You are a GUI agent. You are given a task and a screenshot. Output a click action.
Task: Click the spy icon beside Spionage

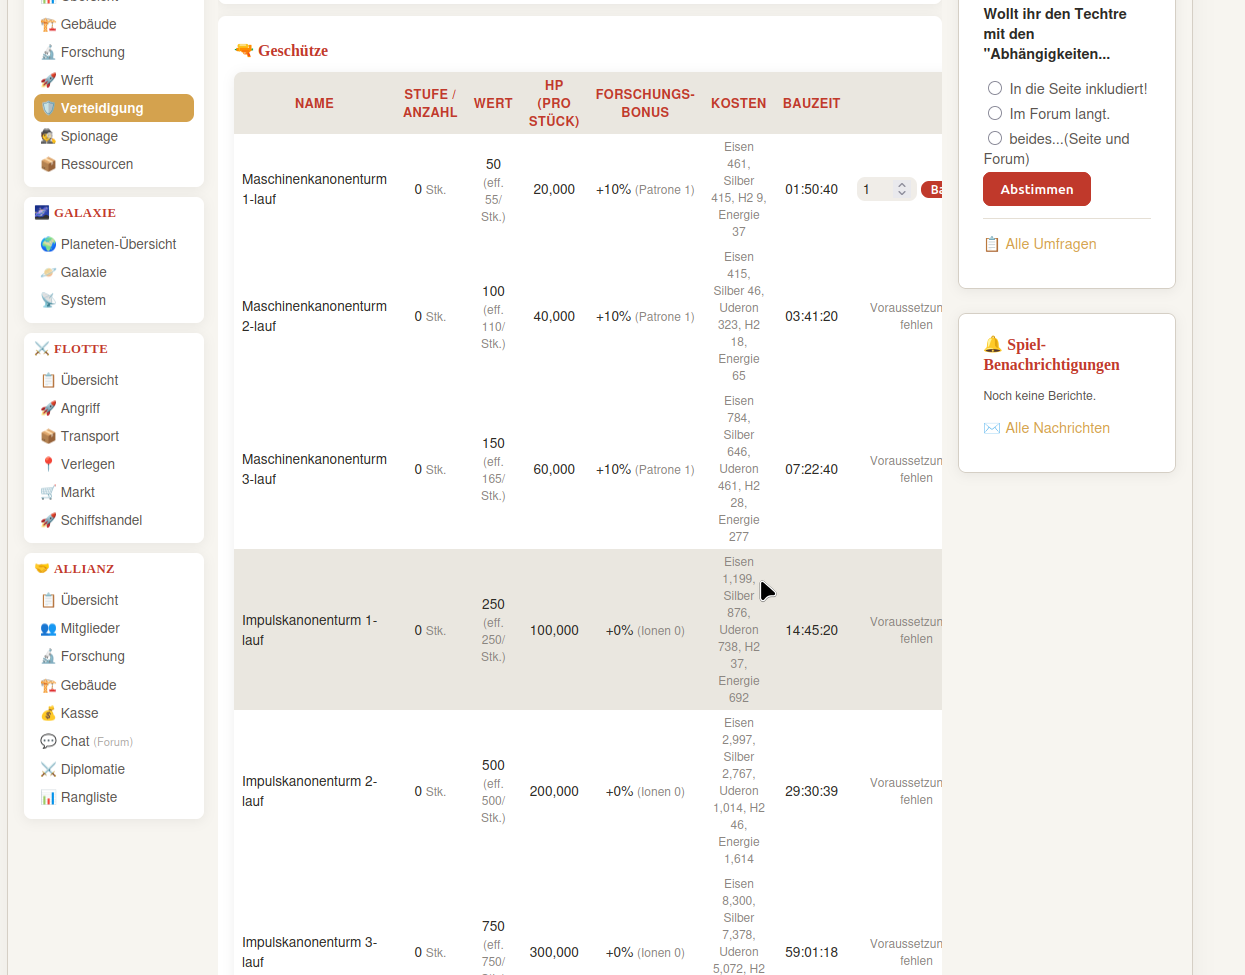48,136
